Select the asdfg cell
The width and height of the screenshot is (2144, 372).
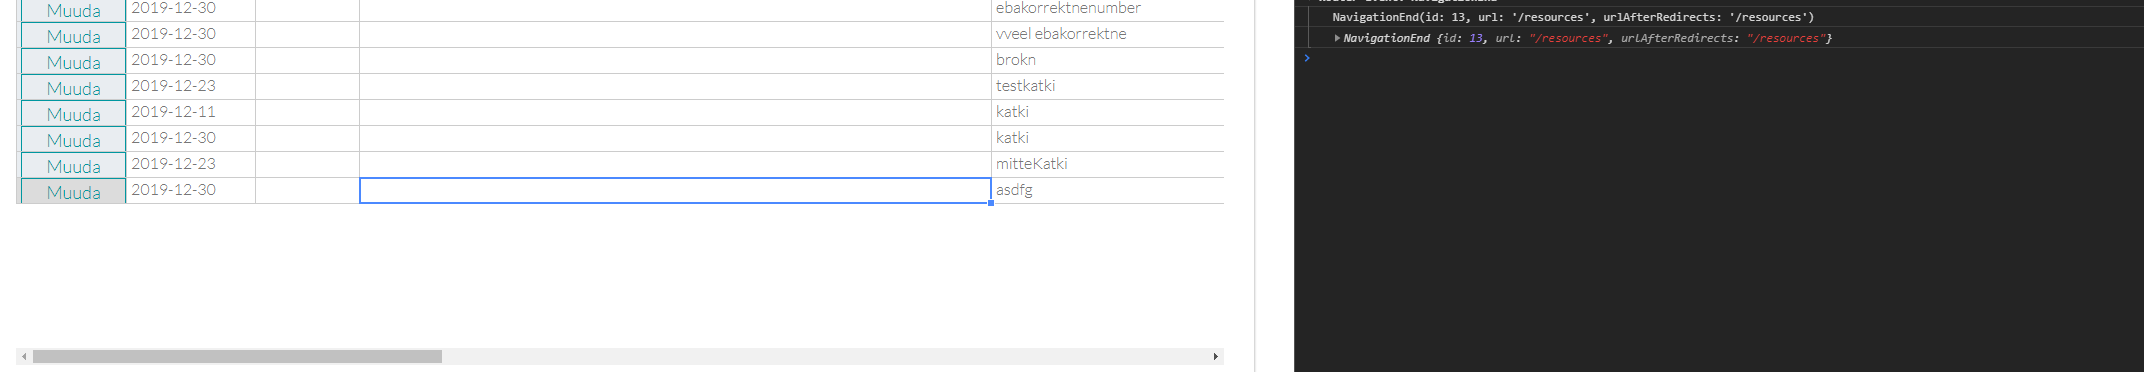(1108, 190)
